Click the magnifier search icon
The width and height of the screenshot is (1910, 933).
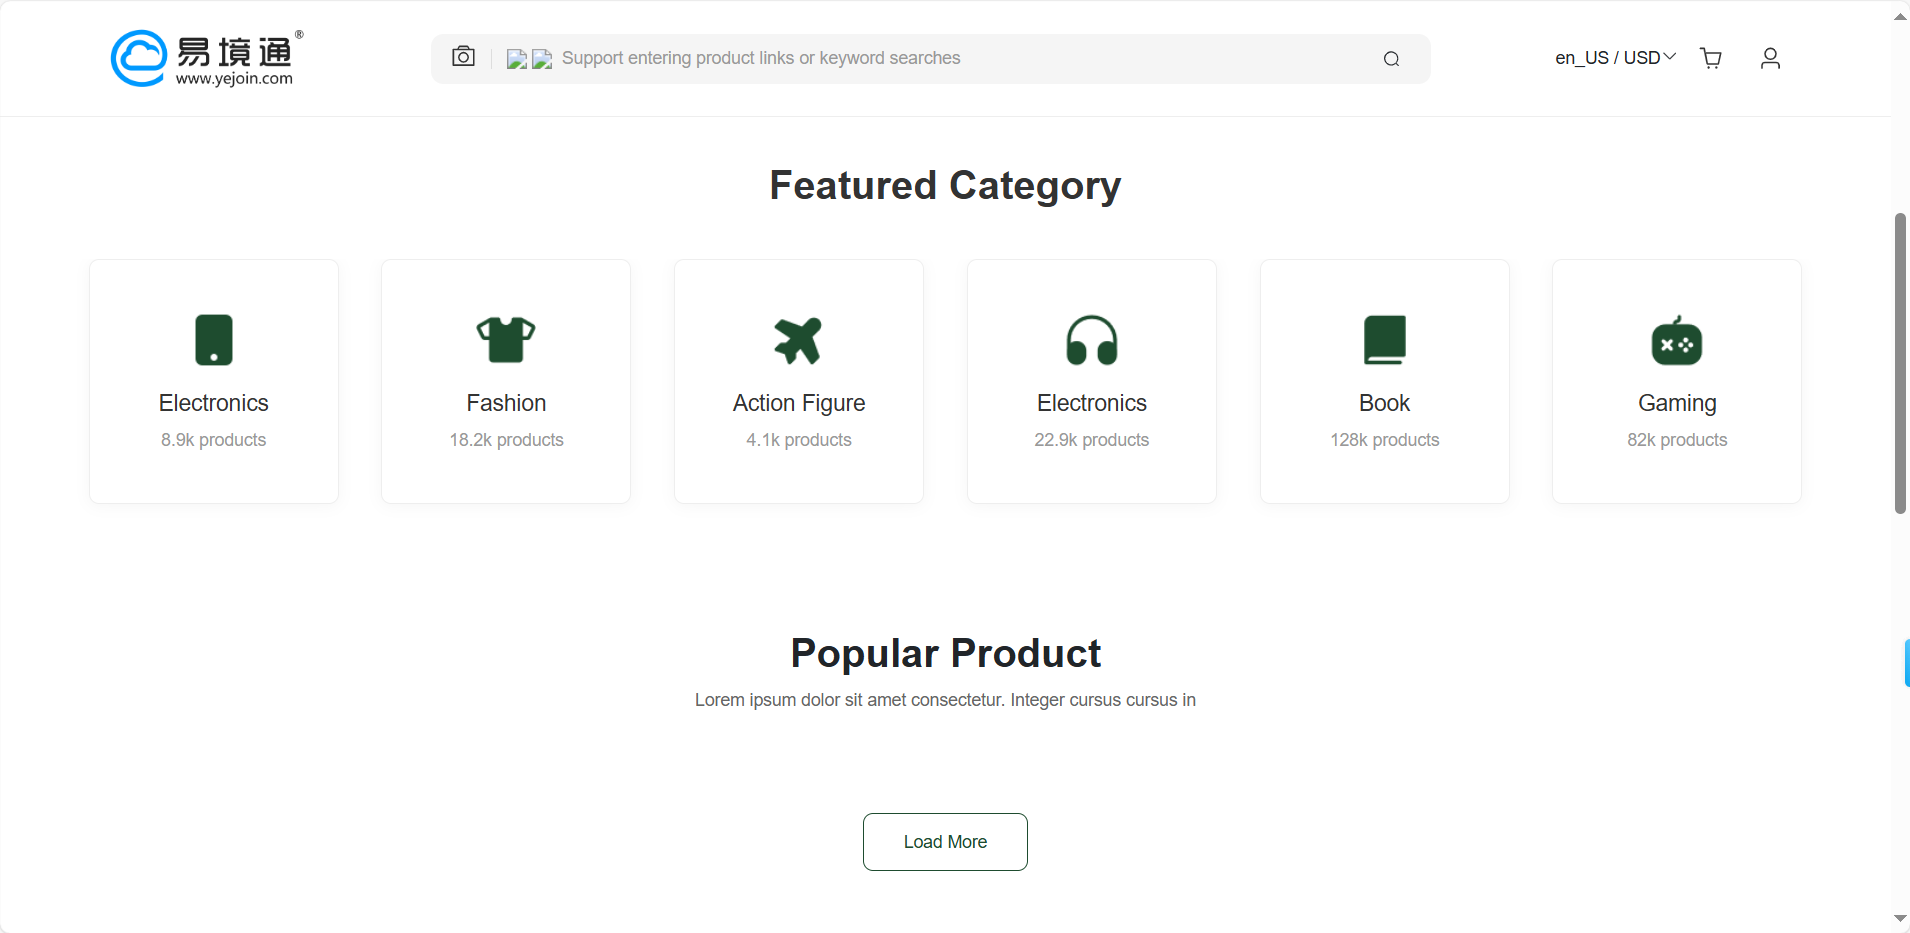point(1391,59)
